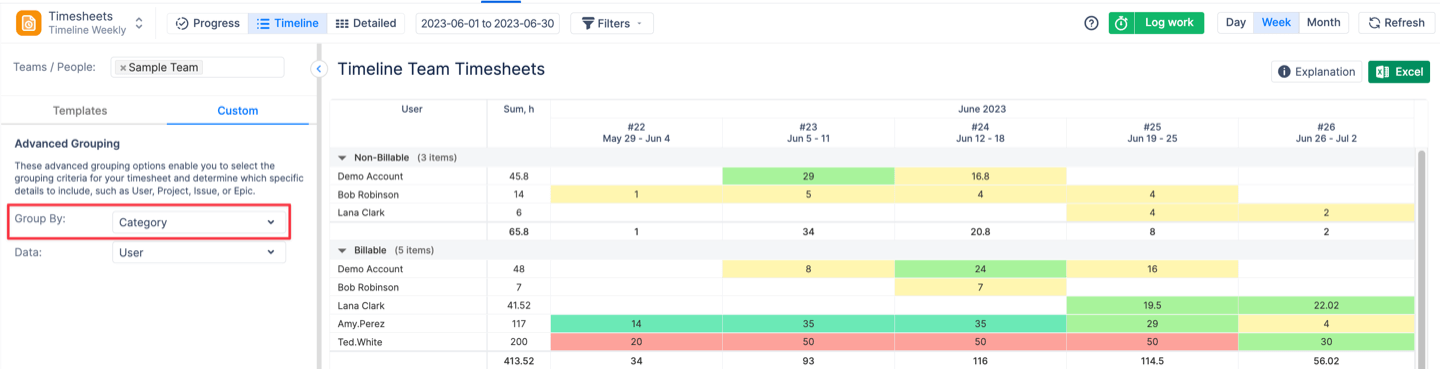Click the green timer stopwatch icon
Image resolution: width=1440 pixels, height=369 pixels.
point(1121,23)
